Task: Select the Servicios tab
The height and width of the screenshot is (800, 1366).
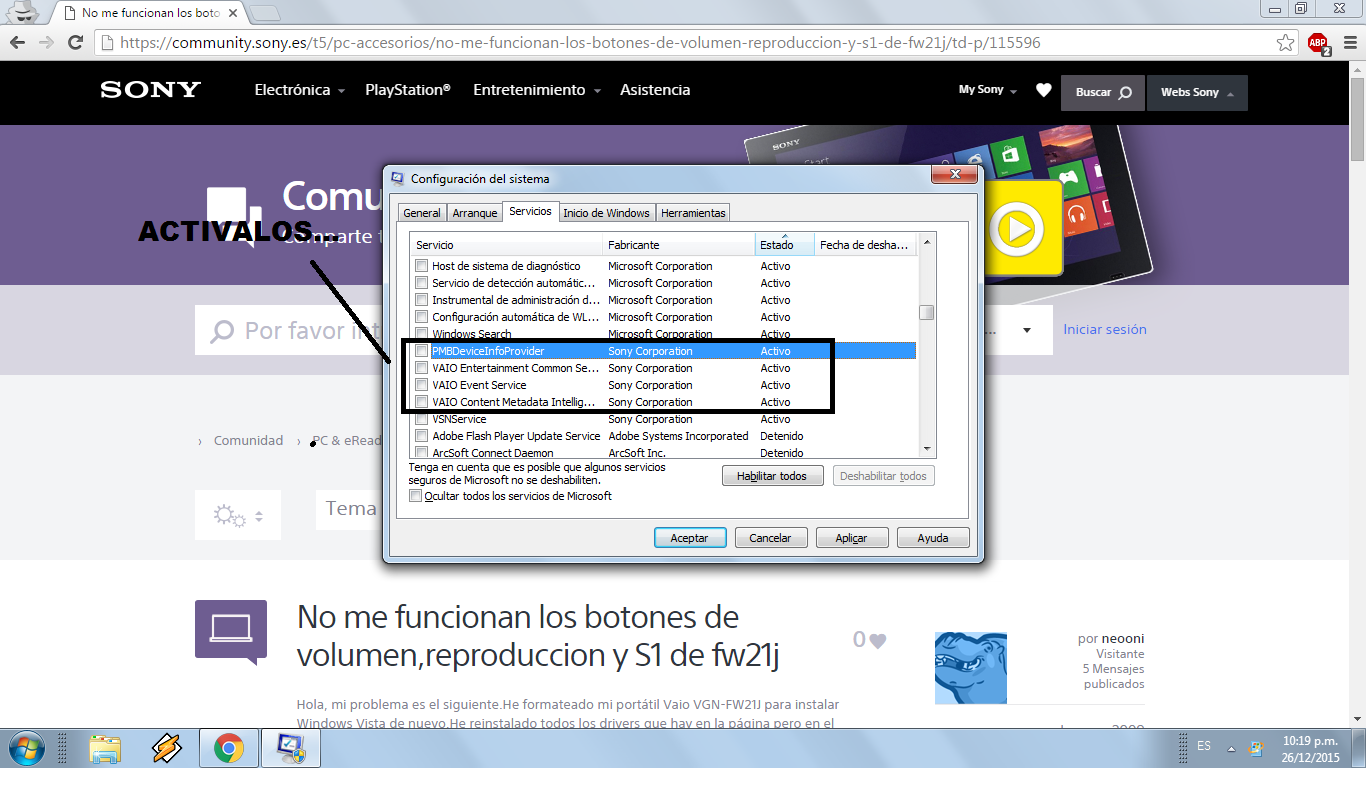Action: coord(530,211)
